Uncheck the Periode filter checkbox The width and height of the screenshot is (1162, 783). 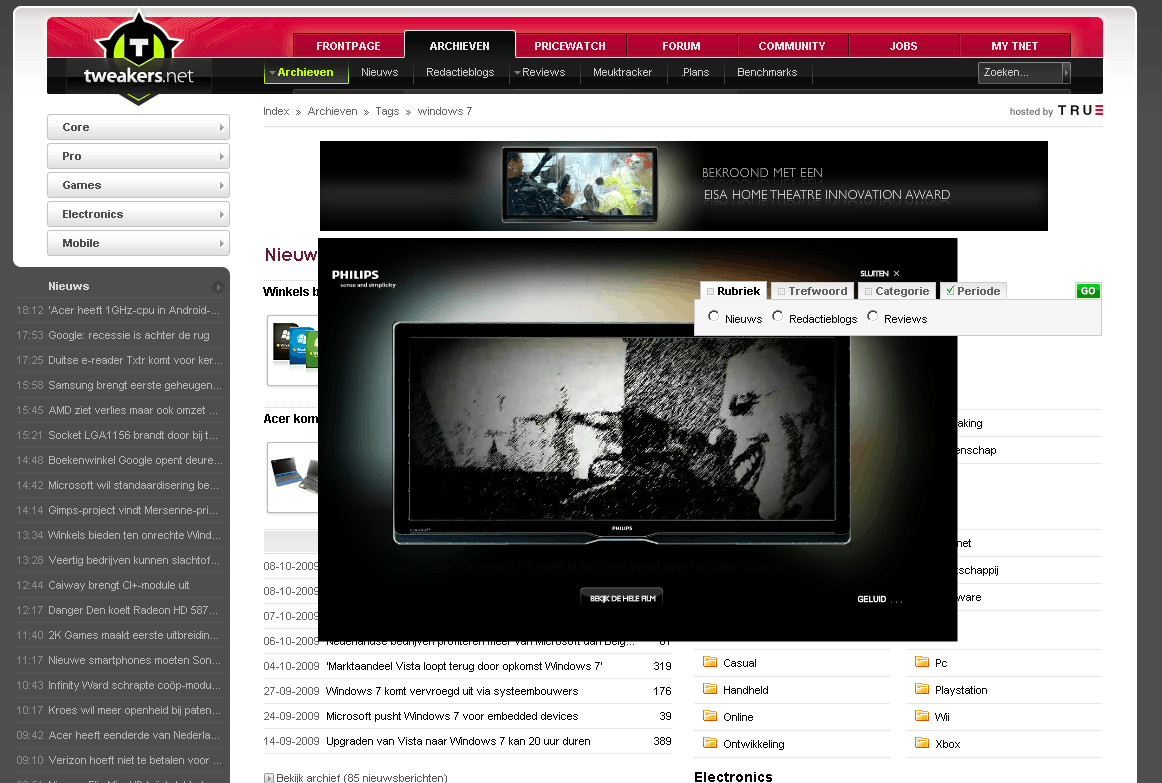tap(950, 291)
